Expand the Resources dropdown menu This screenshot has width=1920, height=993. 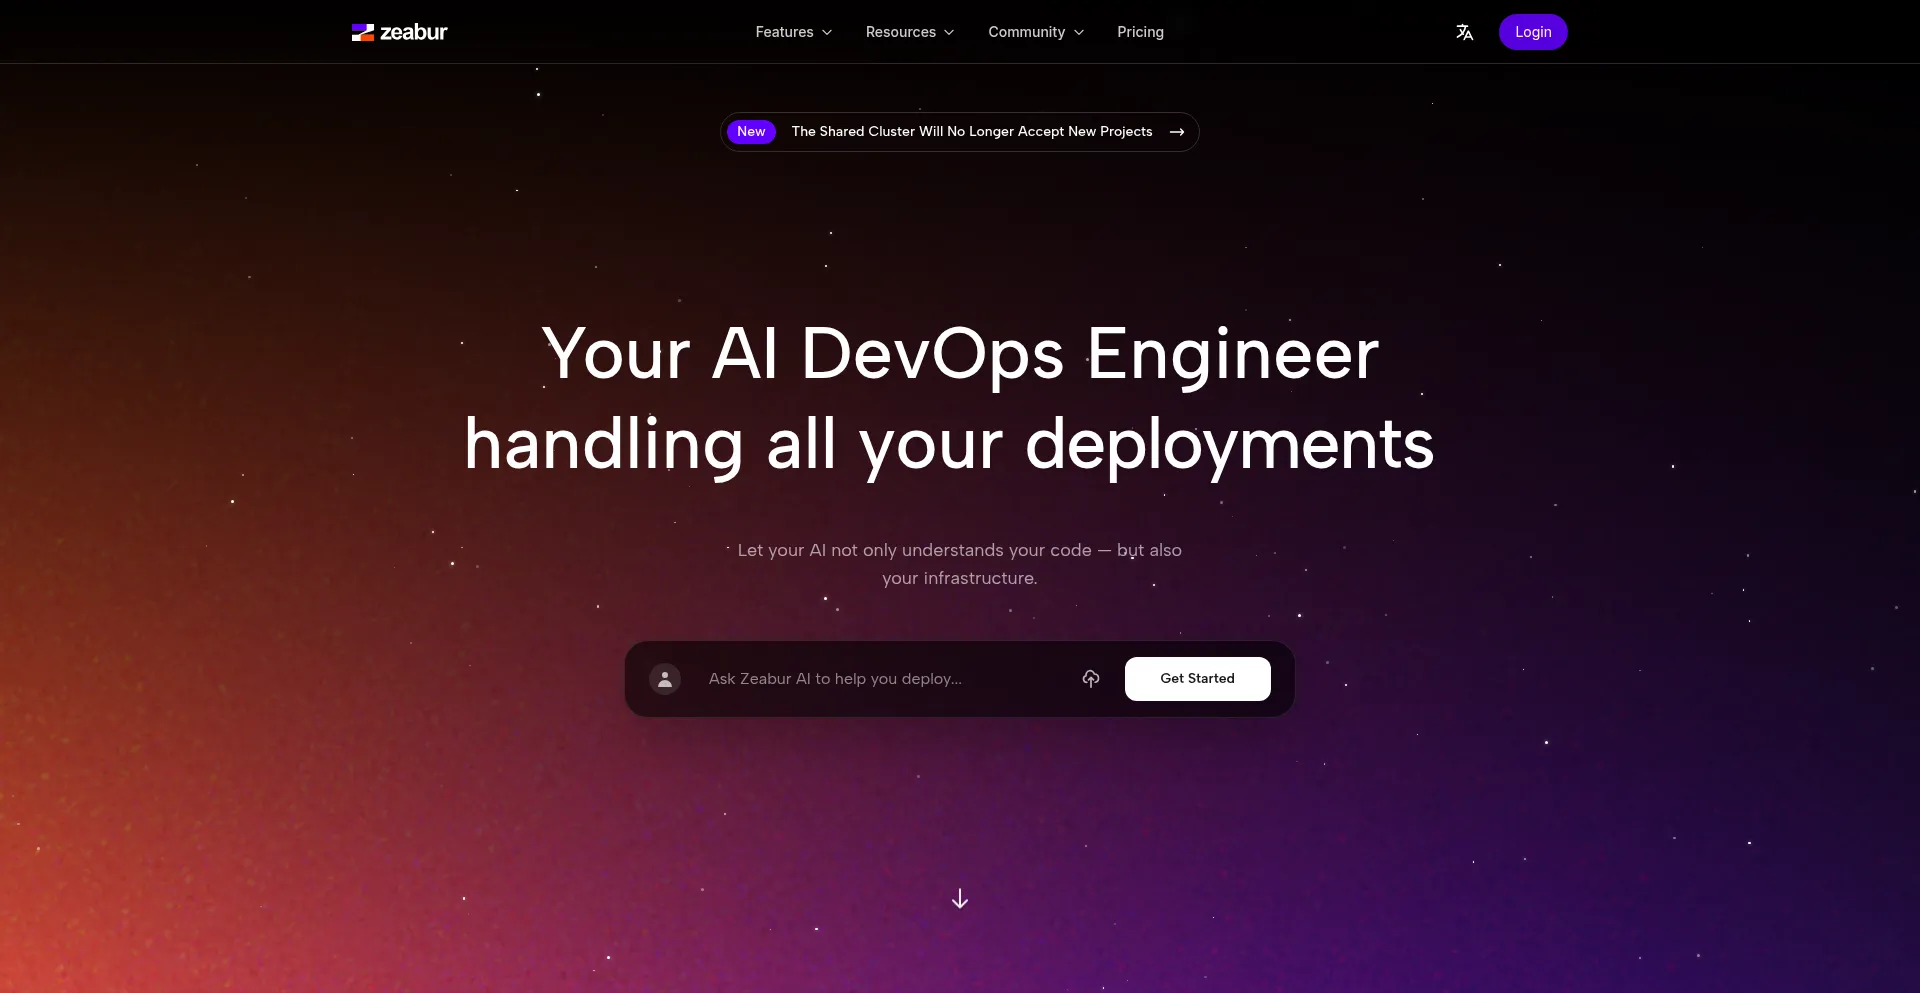pos(910,32)
